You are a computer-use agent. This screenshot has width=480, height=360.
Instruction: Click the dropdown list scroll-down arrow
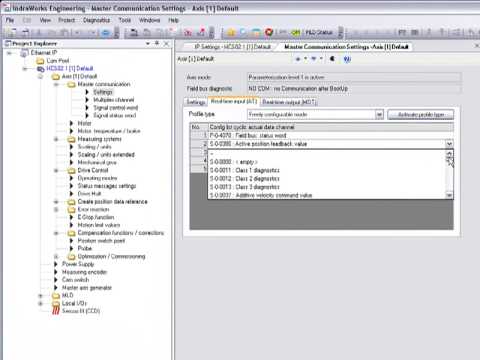click(449, 195)
